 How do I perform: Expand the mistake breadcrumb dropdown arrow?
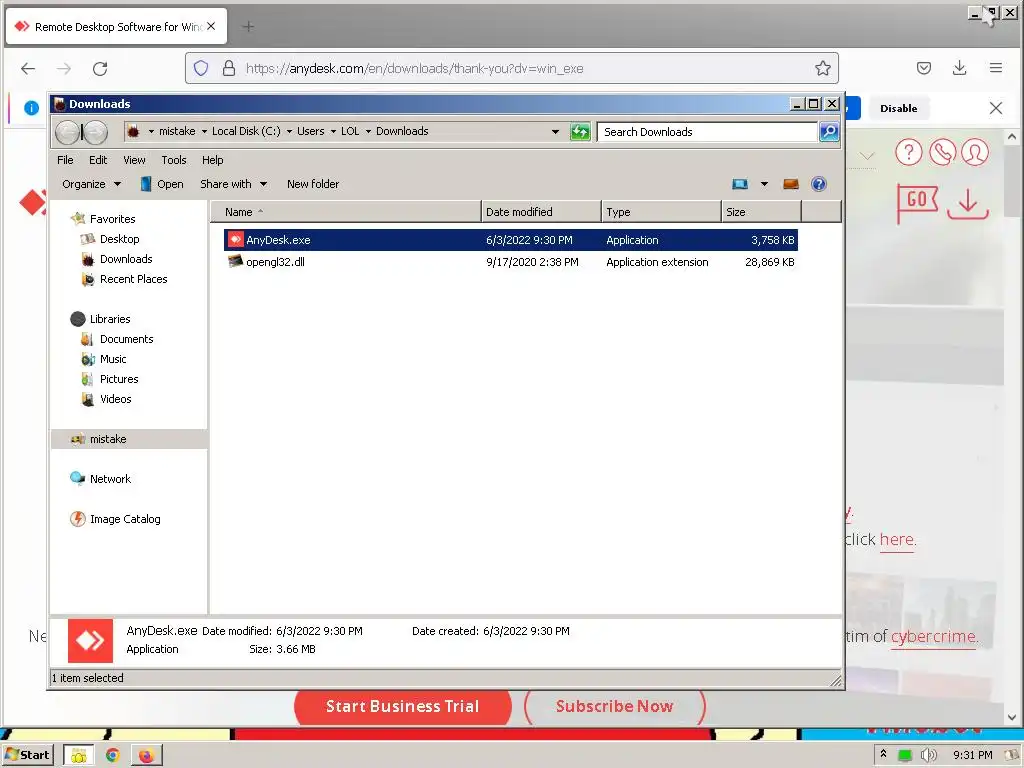pyautogui.click(x=204, y=131)
